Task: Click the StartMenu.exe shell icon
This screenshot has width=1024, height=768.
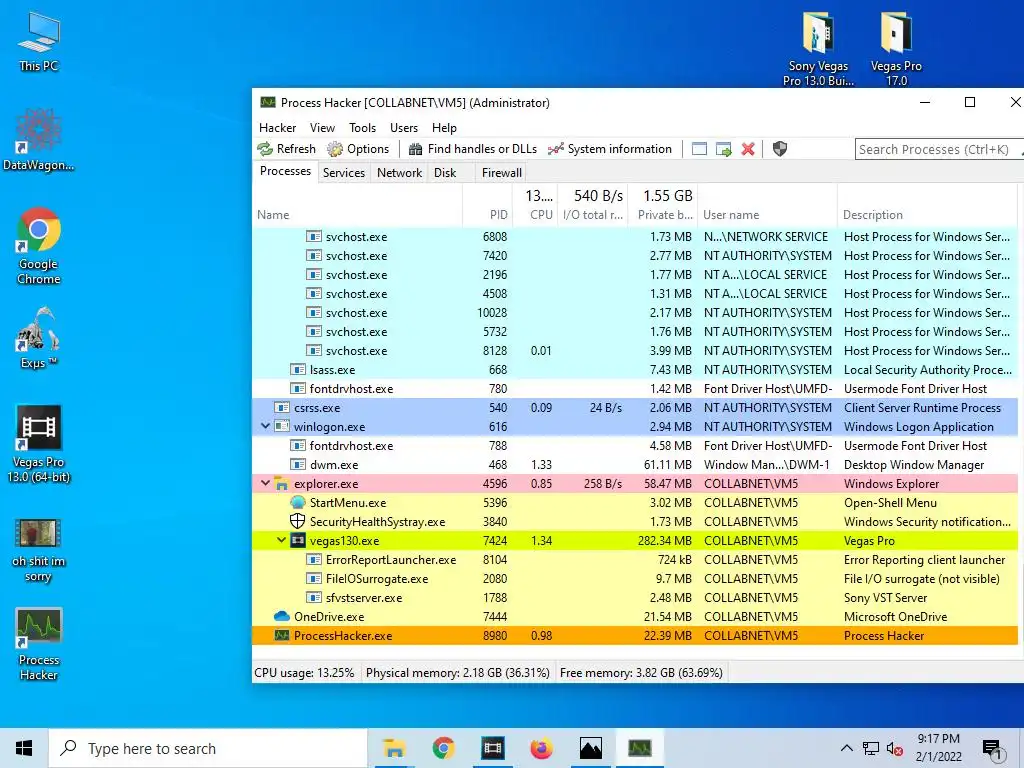Action: tap(298, 502)
